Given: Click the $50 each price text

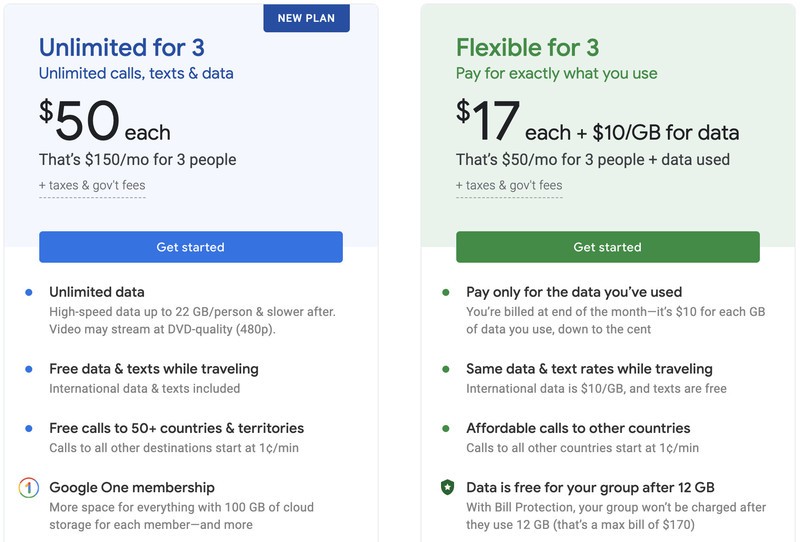Looking at the screenshot, I should (x=105, y=121).
